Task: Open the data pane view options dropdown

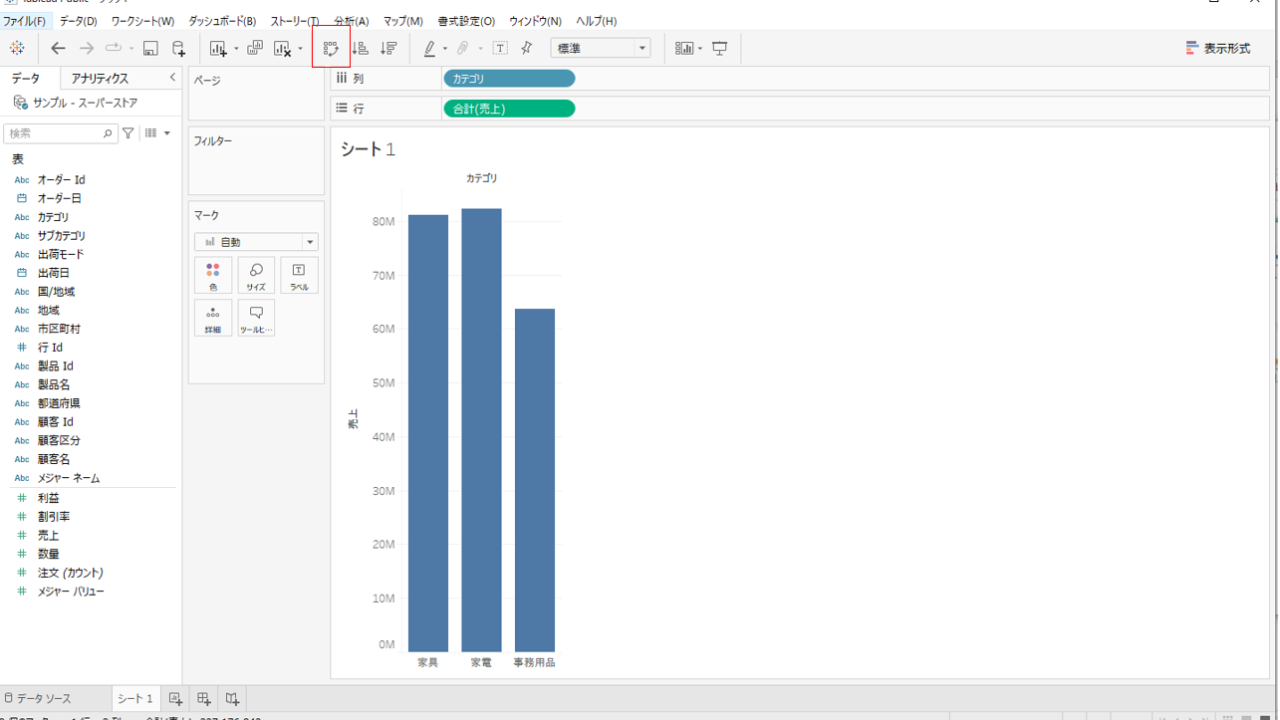Action: (158, 133)
